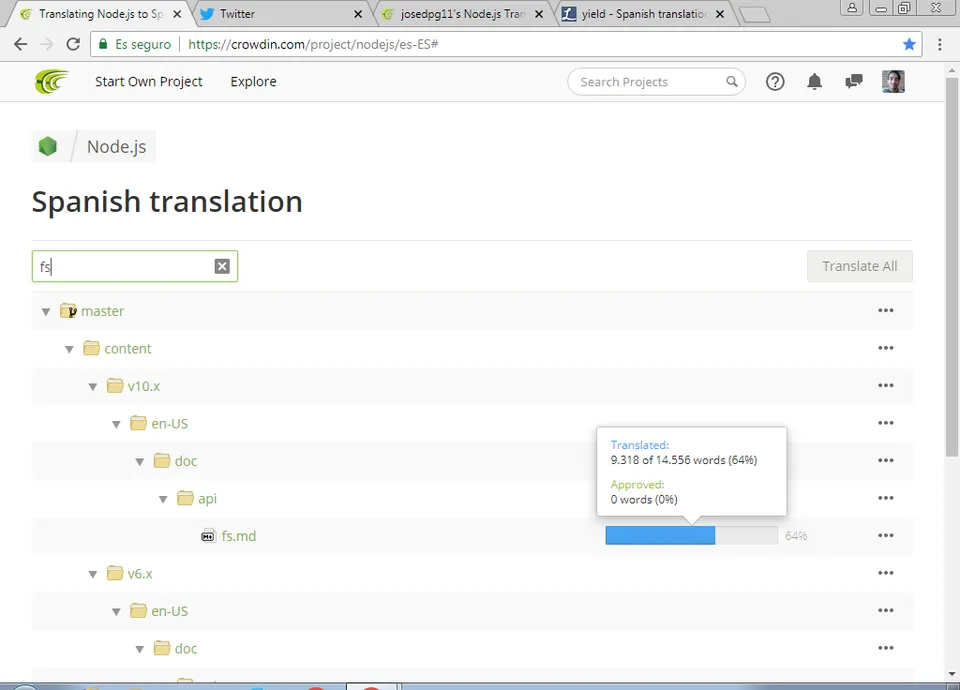This screenshot has width=960, height=690.
Task: Open more options for the master row
Action: click(x=885, y=310)
